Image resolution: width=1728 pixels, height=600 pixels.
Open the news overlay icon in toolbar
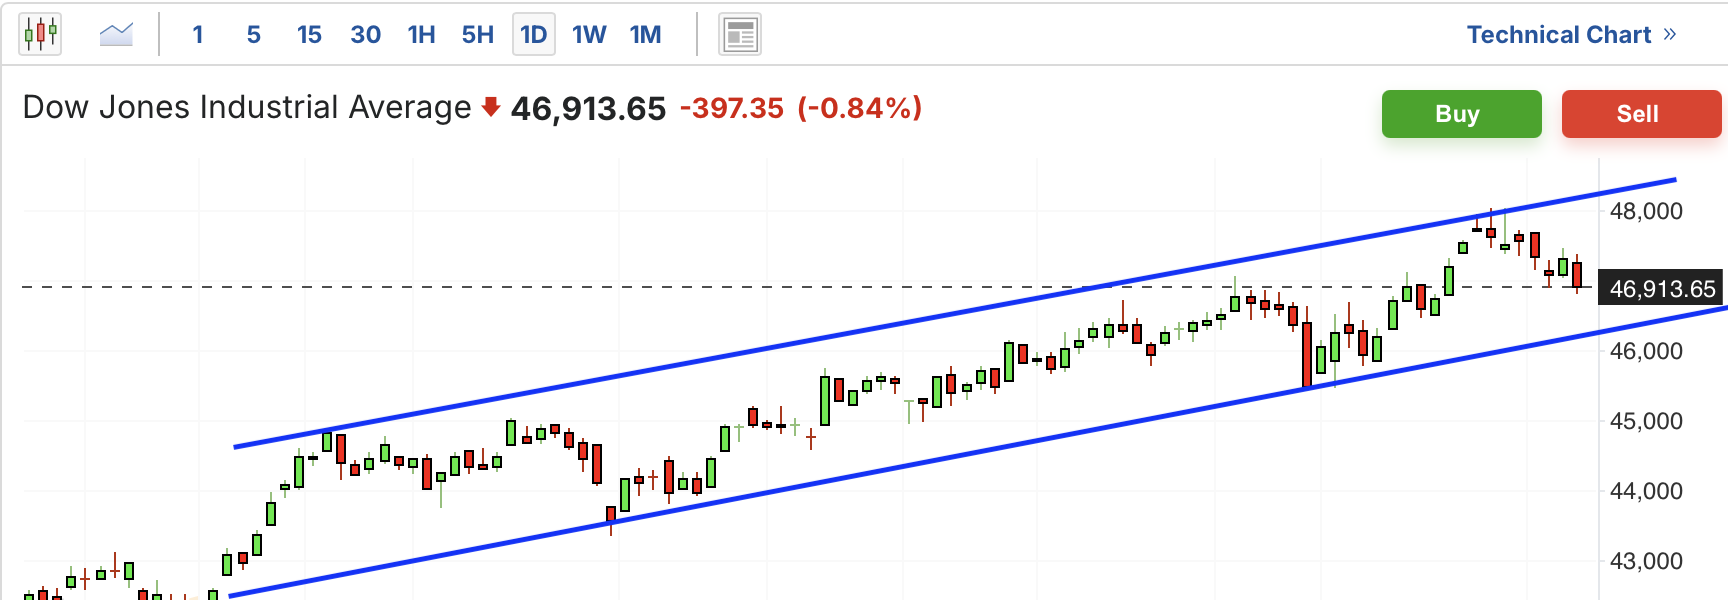point(740,35)
